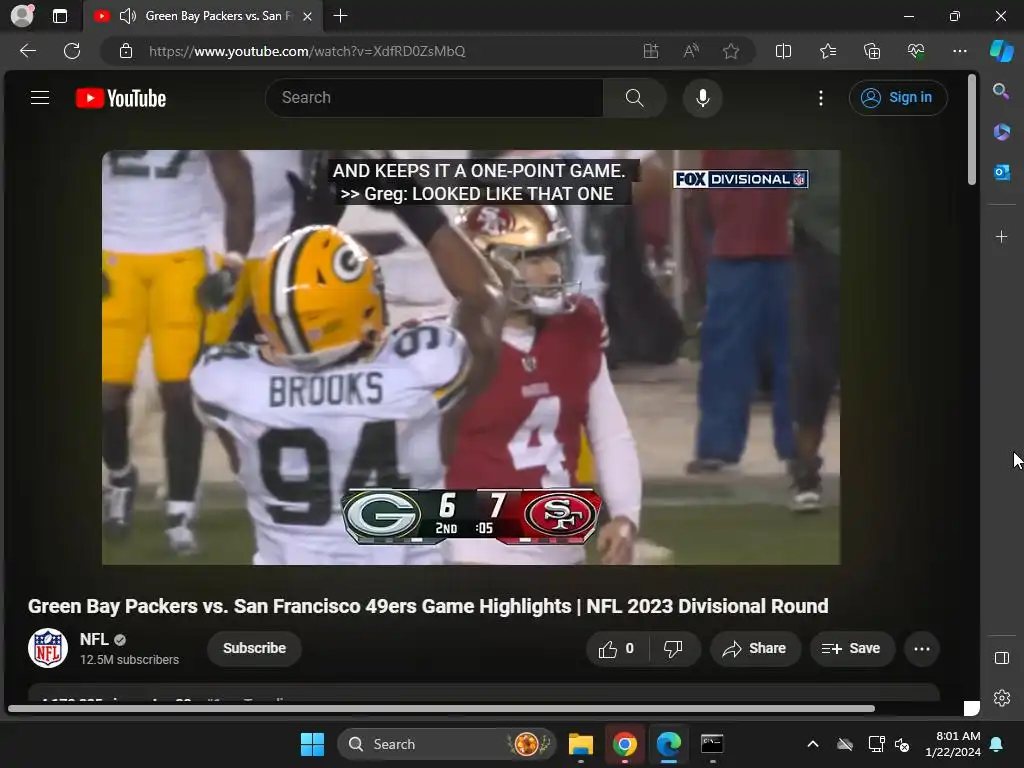Open Edge Collections
Screen dimensions: 1024x768
[x=872, y=51]
